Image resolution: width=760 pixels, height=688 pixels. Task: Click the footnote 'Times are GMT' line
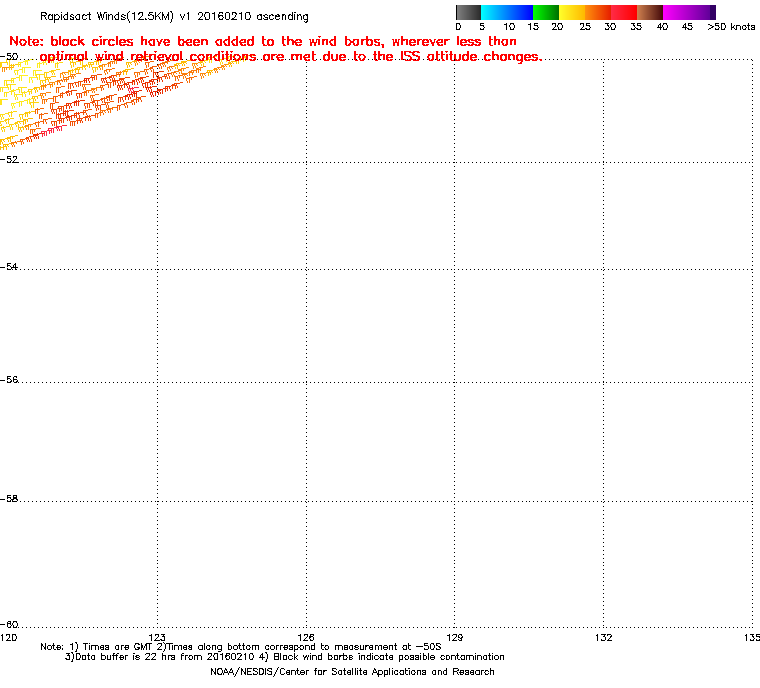(x=241, y=647)
